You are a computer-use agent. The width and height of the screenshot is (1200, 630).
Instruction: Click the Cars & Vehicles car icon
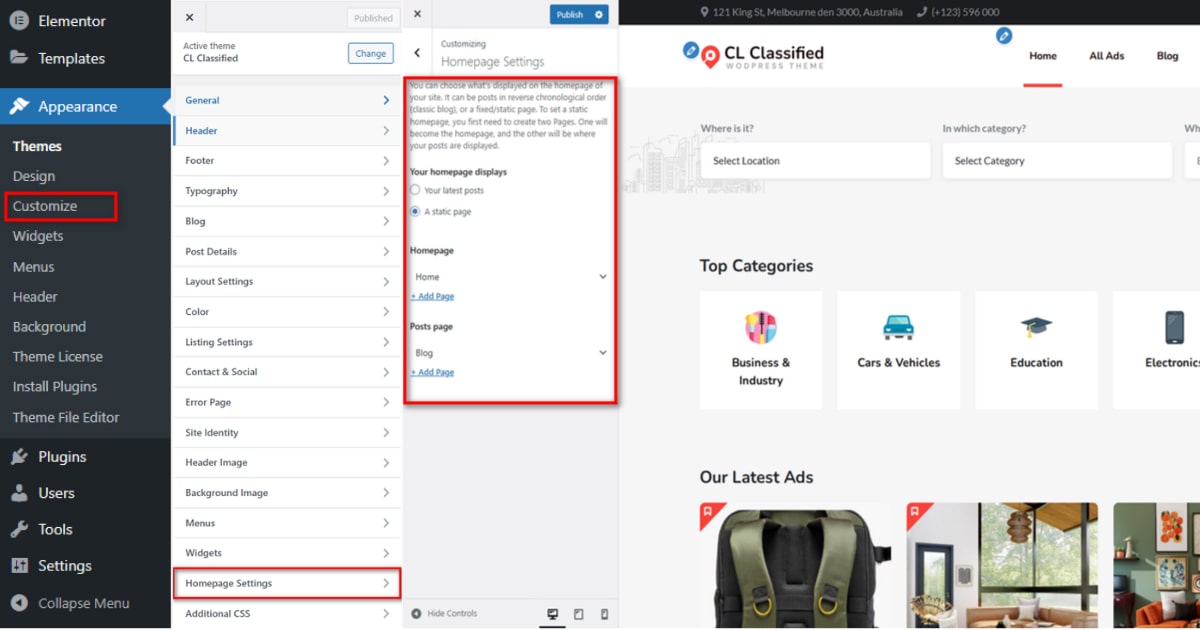tap(898, 327)
